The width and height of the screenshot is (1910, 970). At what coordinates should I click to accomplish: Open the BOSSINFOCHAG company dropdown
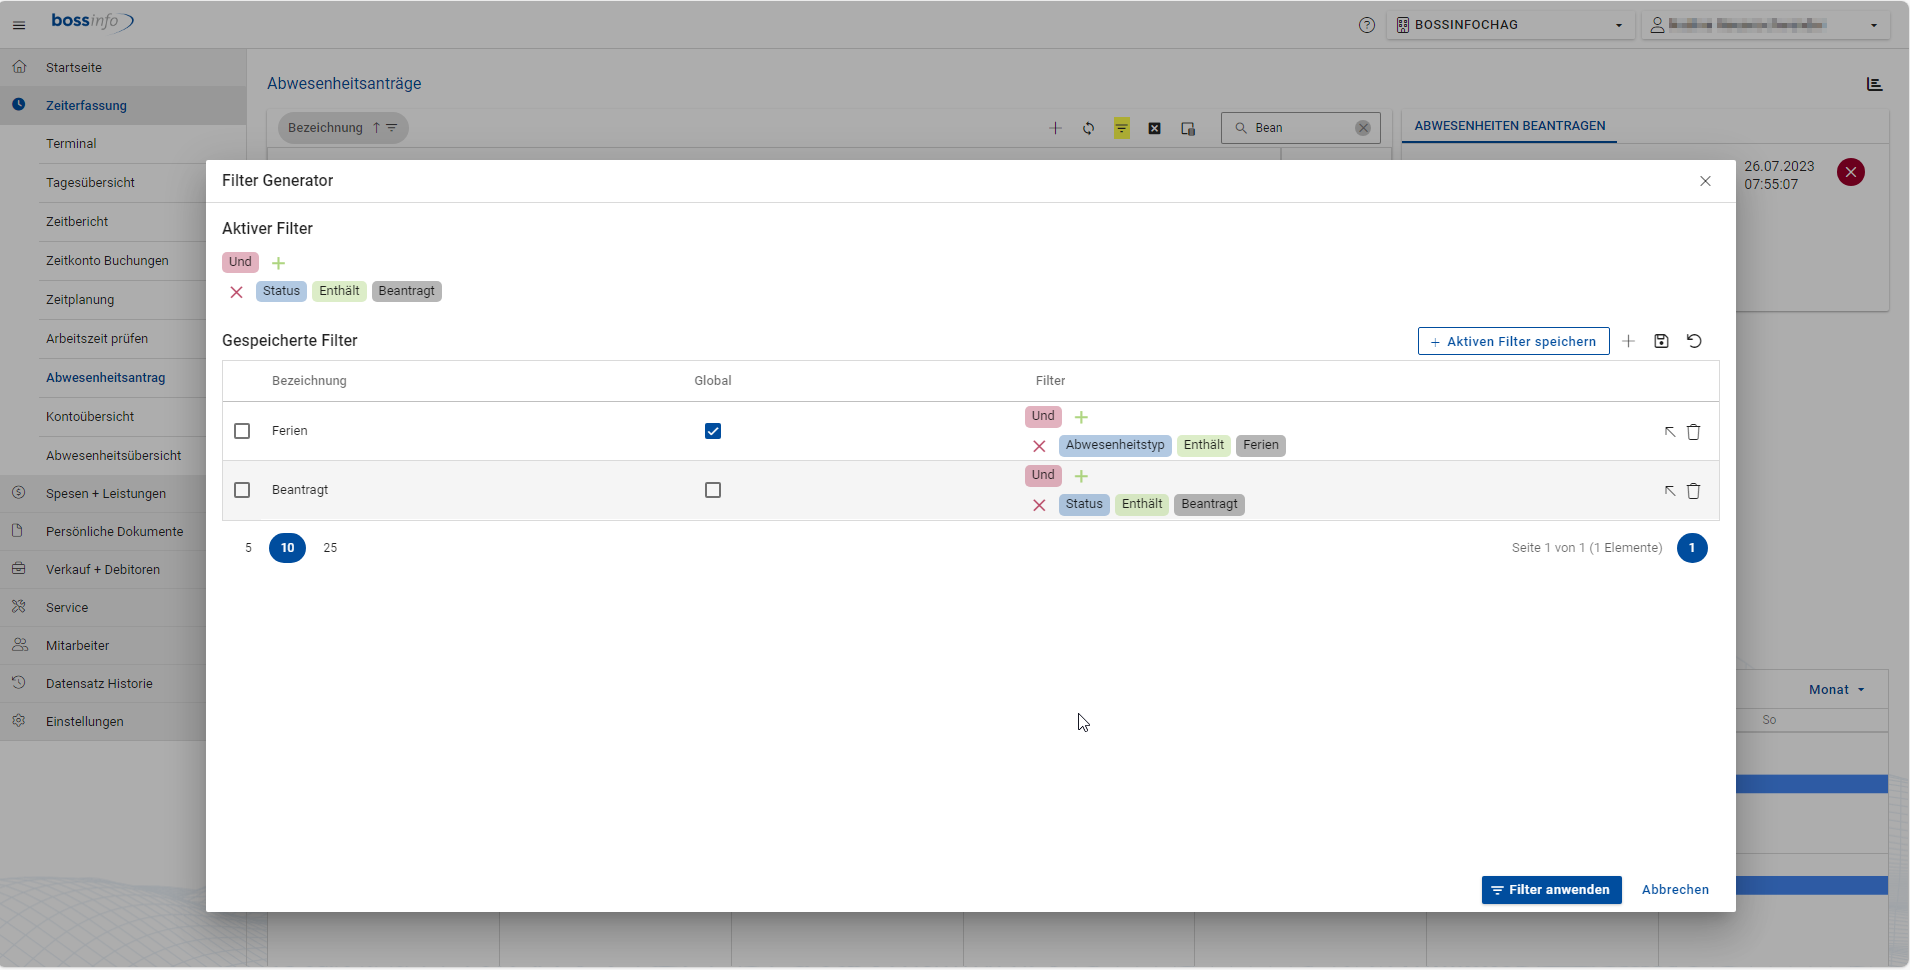(x=1510, y=25)
